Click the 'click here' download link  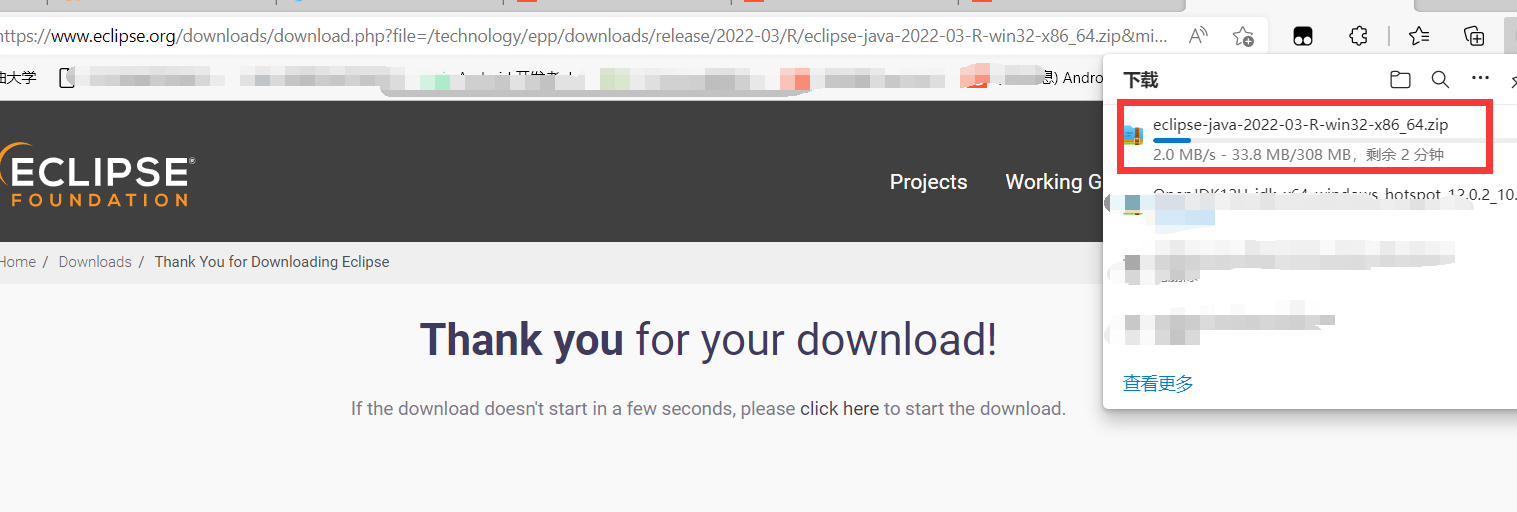[839, 408]
